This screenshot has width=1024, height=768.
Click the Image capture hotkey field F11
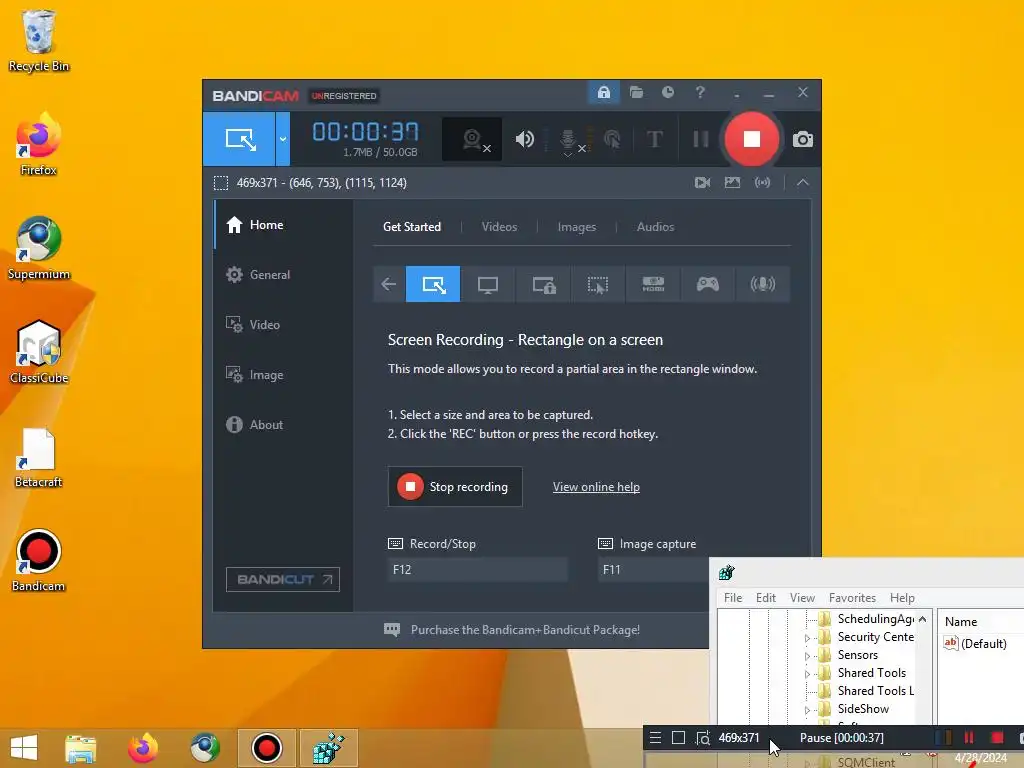pyautogui.click(x=653, y=569)
